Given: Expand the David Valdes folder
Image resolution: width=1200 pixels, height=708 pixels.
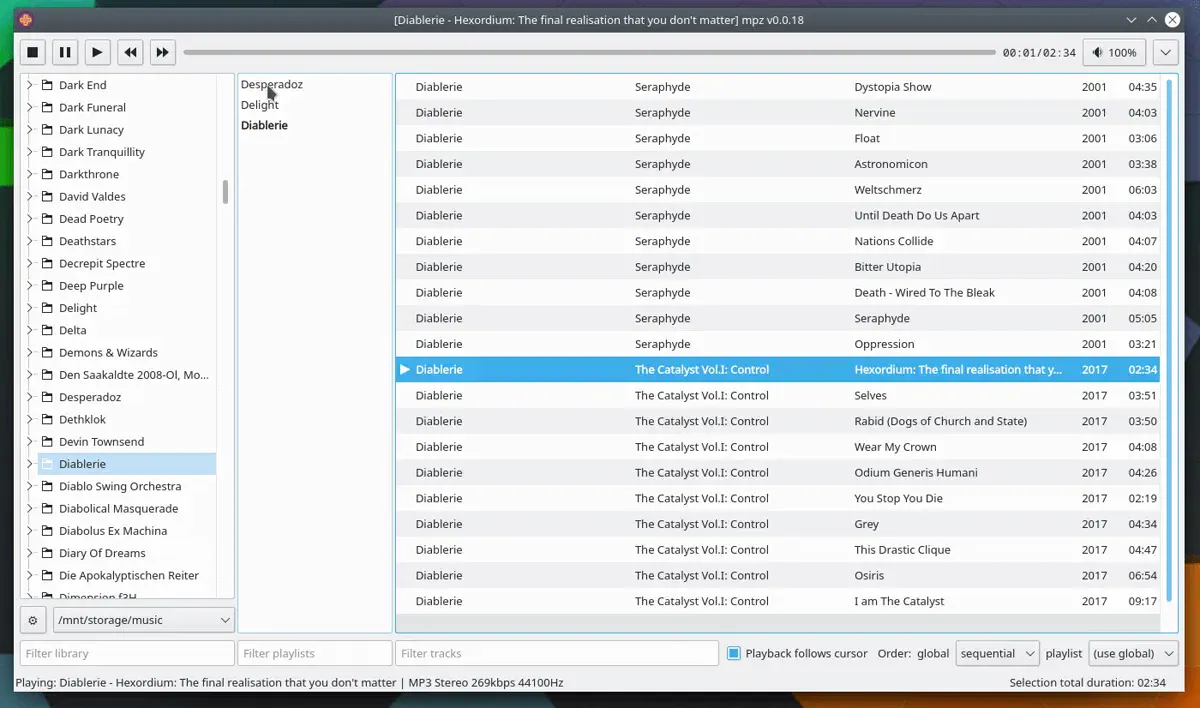Looking at the screenshot, I should (29, 197).
